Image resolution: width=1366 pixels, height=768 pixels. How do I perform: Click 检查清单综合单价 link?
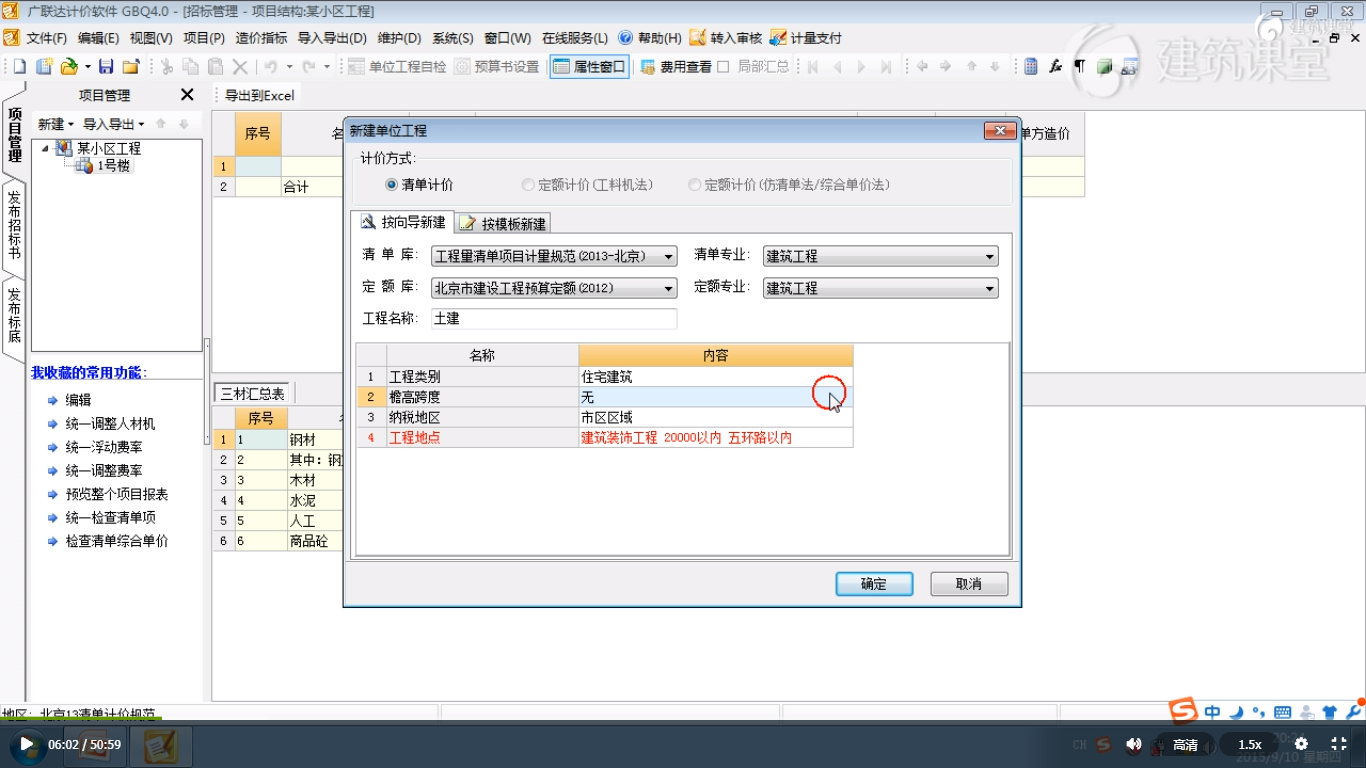click(x=117, y=541)
